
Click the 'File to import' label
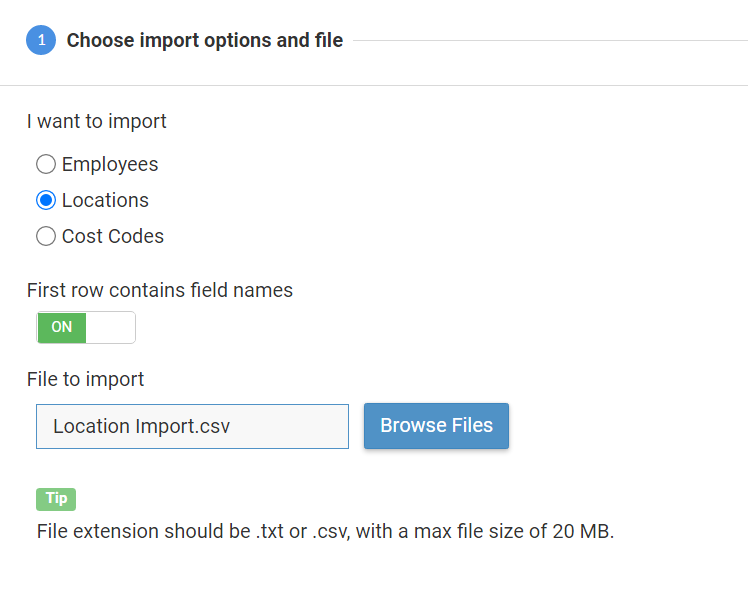85,379
